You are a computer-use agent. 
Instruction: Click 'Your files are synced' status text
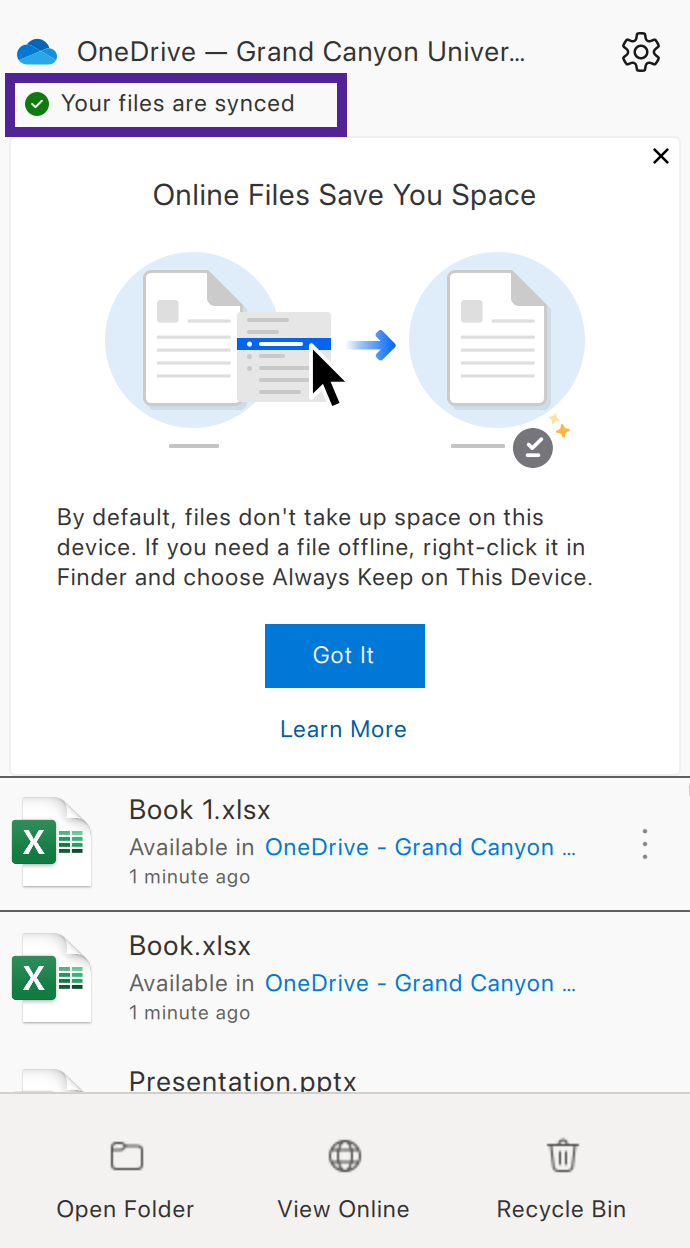coord(178,103)
